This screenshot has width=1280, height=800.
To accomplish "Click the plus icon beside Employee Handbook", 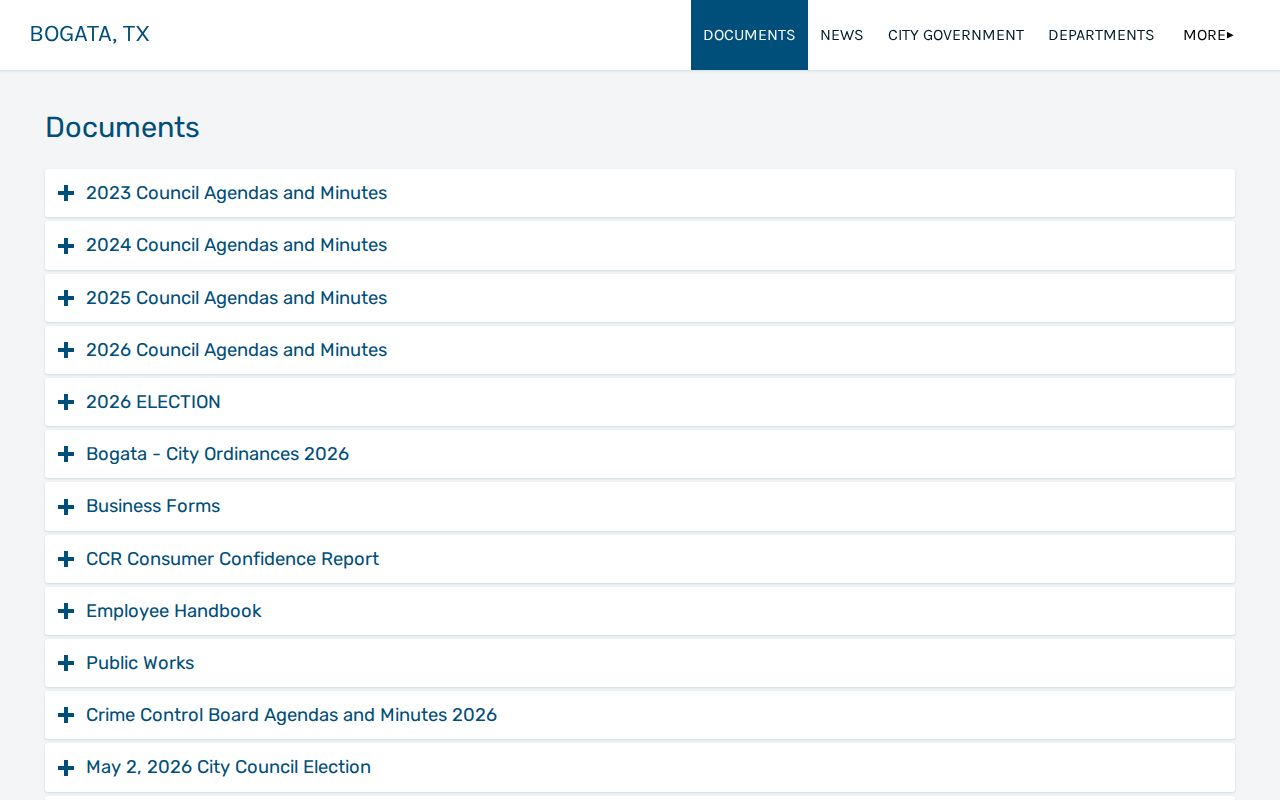I will 66,611.
